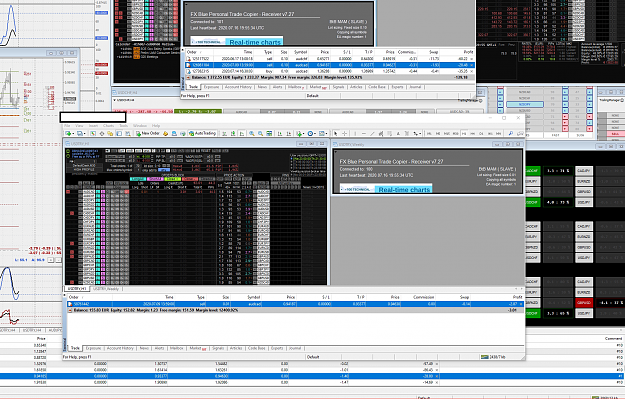Open New Chart icon in front MT4 toolbar

(68, 134)
